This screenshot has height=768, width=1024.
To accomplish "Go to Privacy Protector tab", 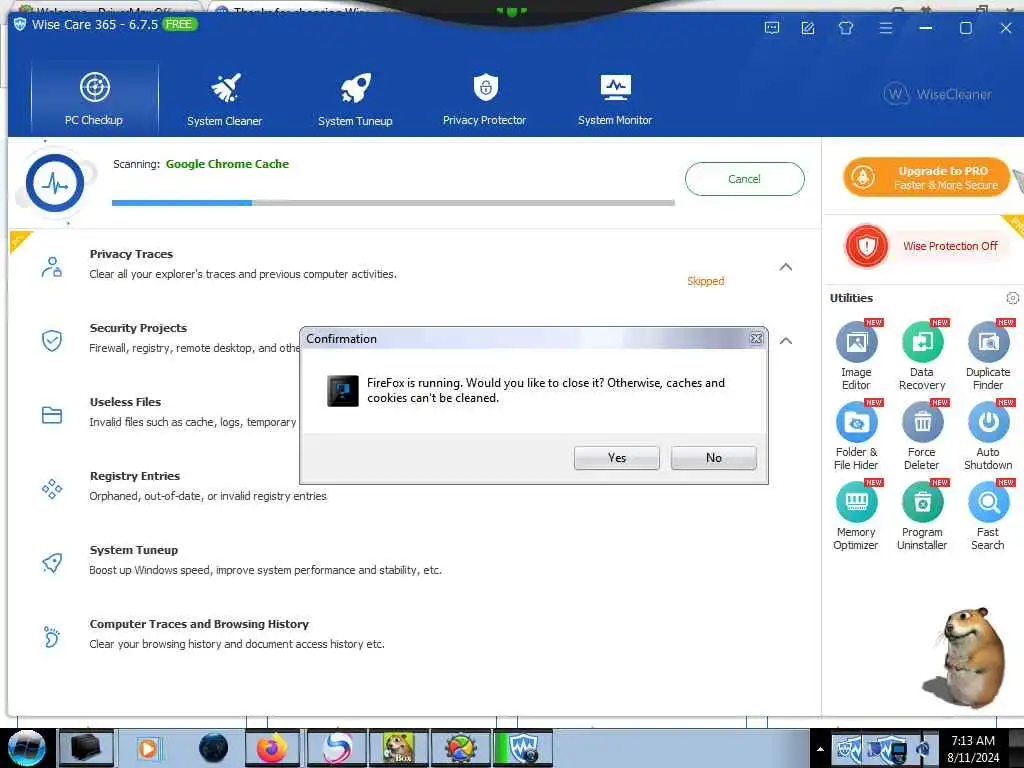I will (x=485, y=98).
